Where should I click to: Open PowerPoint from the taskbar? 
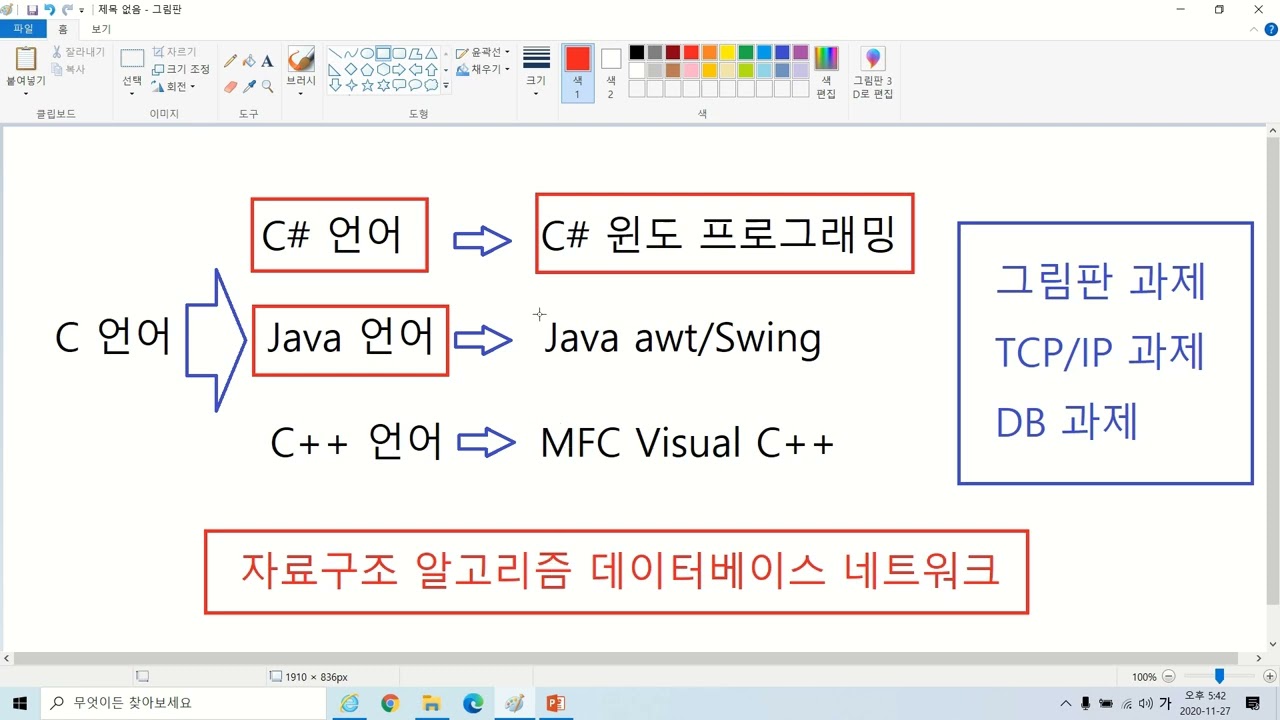(555, 703)
